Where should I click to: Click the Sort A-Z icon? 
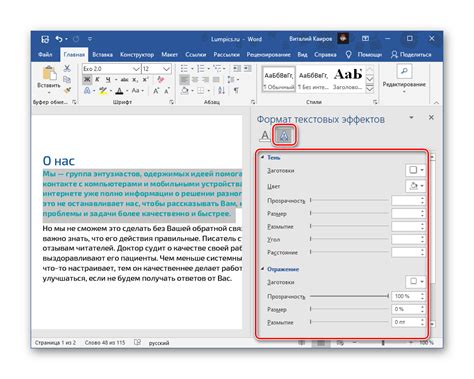pos(221,90)
